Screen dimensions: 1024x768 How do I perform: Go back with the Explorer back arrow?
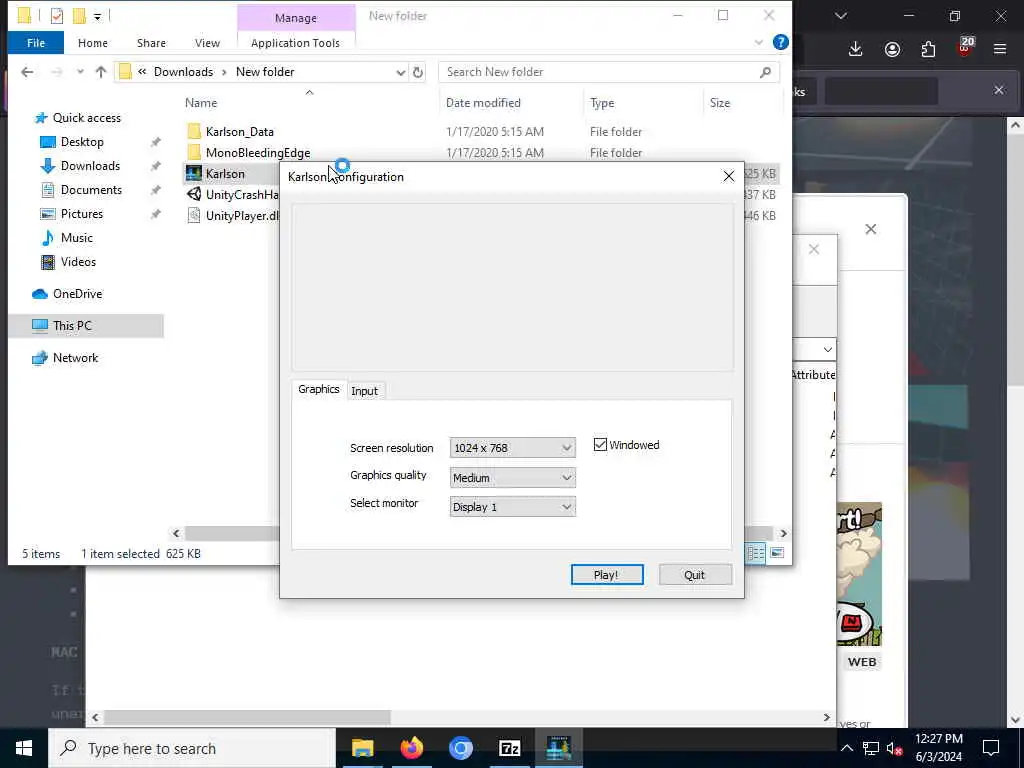27,72
